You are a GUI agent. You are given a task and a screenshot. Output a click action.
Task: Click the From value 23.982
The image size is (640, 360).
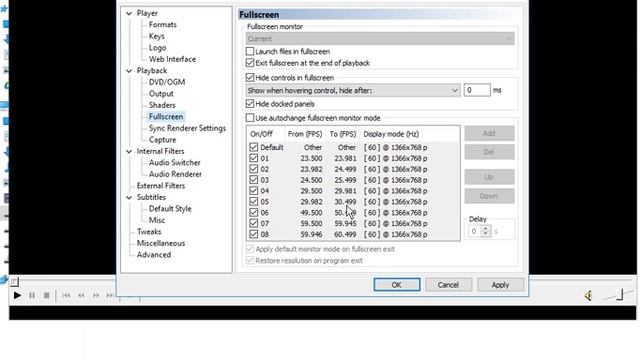[311, 169]
